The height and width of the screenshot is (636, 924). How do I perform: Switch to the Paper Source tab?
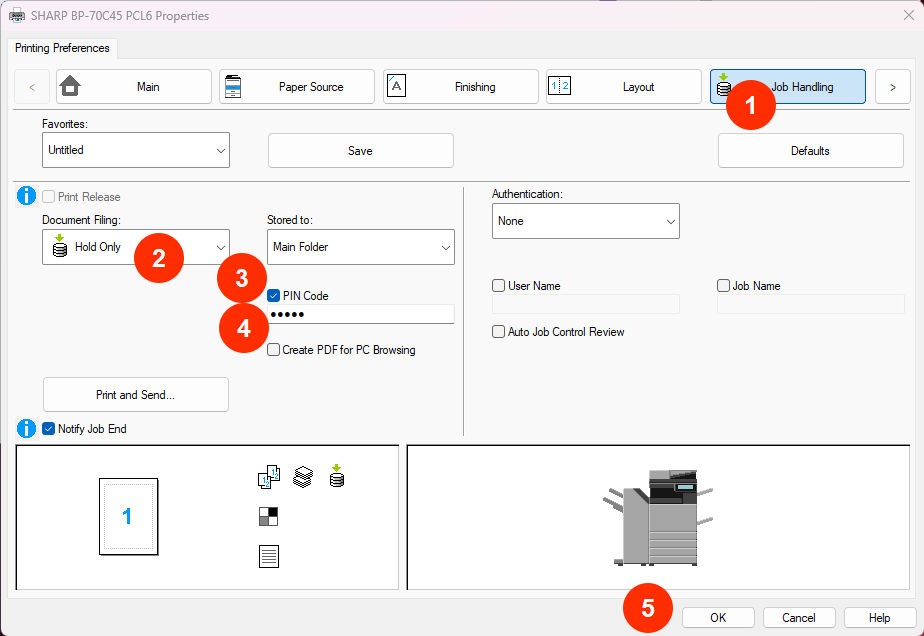(297, 86)
